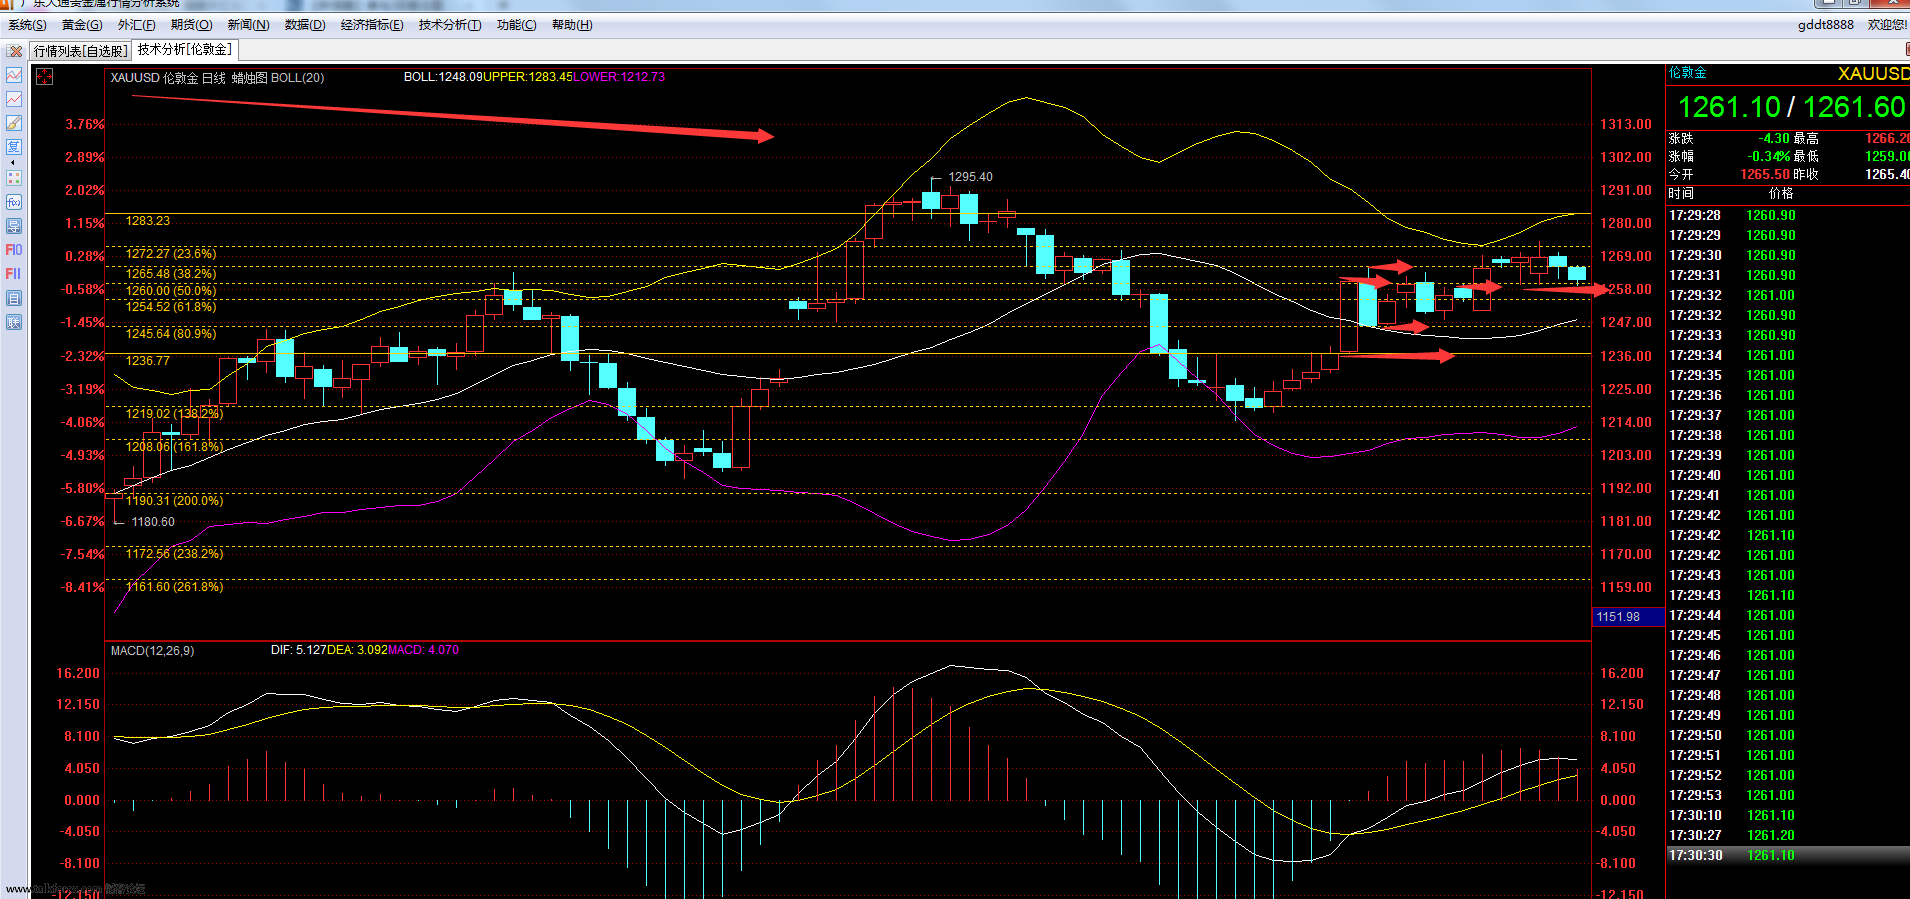The height and width of the screenshot is (899, 1910).
Task: Select the multi-line chart icon in sidebar
Action: coord(14,75)
